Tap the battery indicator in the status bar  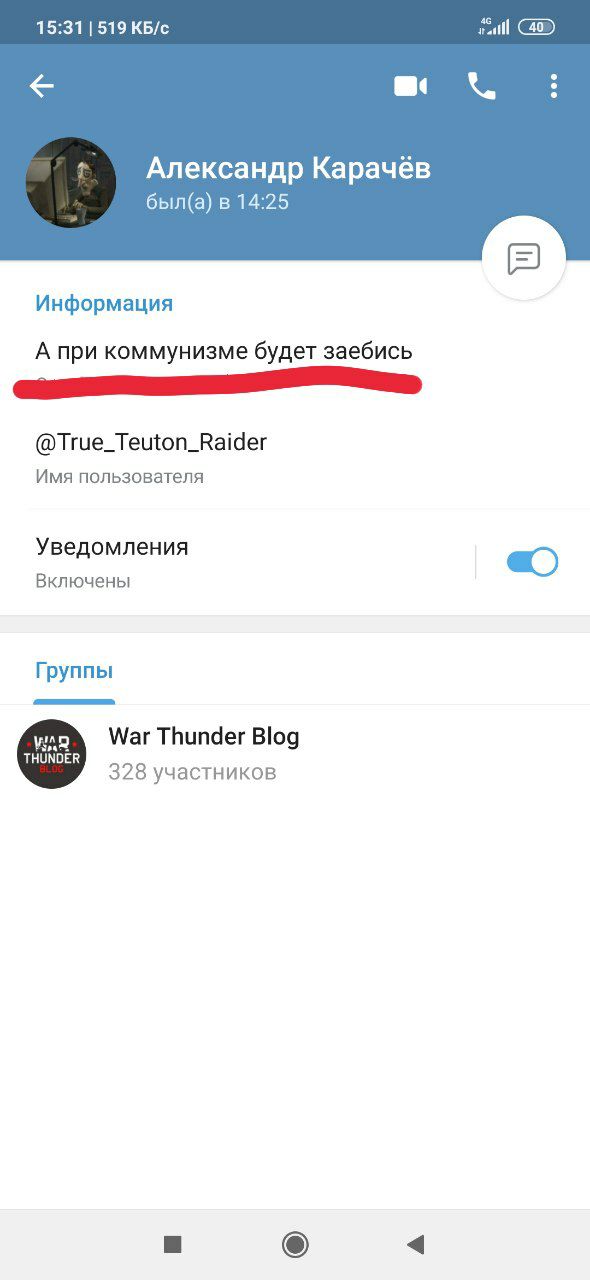click(537, 27)
